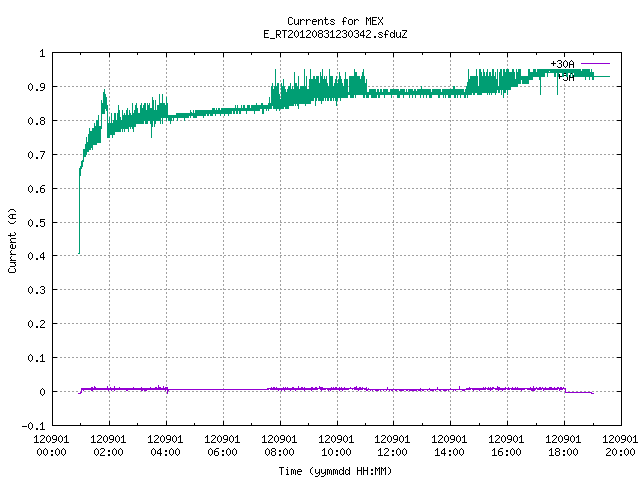Click the green trace peak near 02:00
Viewport: 640px width, 480px height.
click(104, 93)
